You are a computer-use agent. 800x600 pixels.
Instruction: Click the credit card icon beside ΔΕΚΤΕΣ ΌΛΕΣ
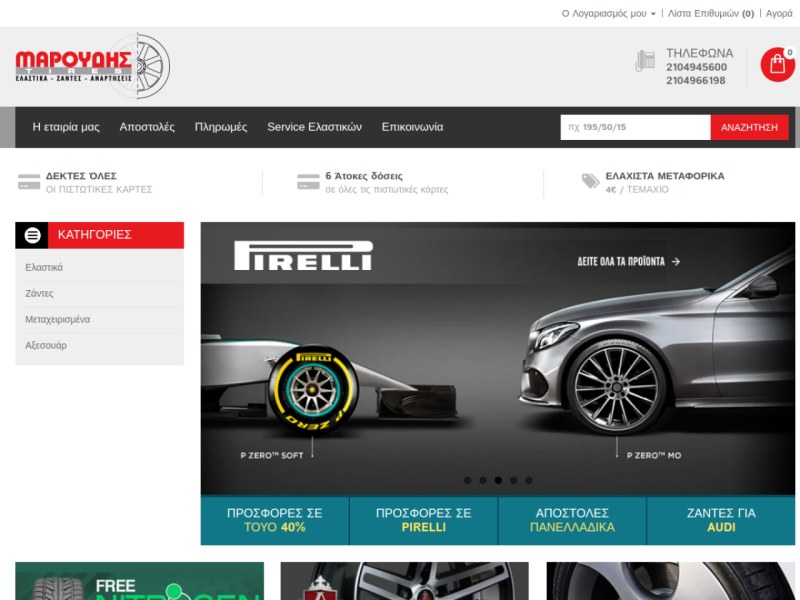click(x=29, y=182)
